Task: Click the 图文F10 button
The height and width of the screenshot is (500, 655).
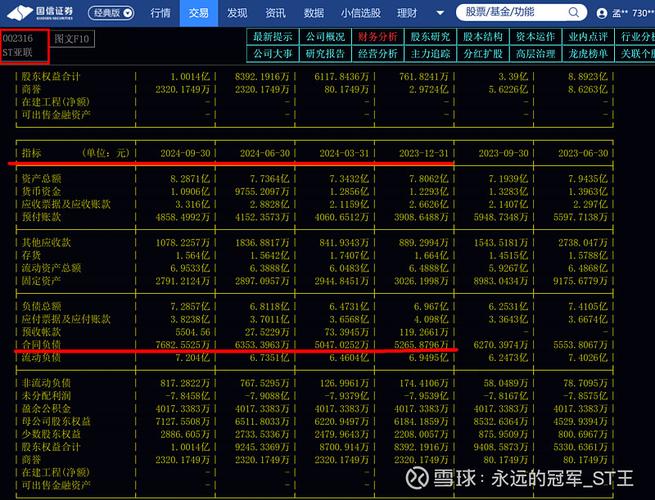Action: point(72,39)
